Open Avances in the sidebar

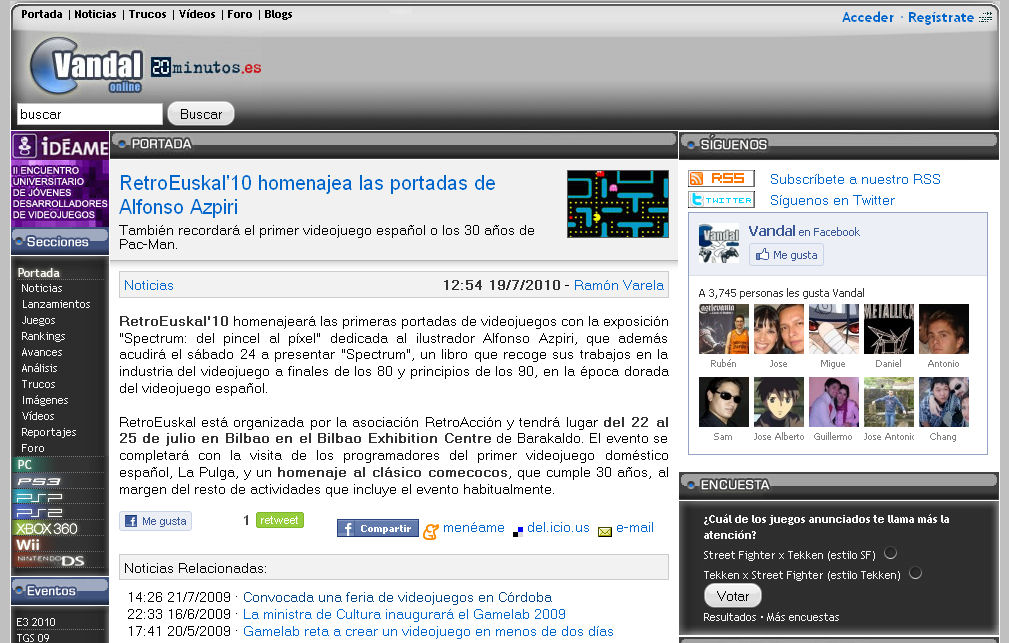tap(42, 352)
